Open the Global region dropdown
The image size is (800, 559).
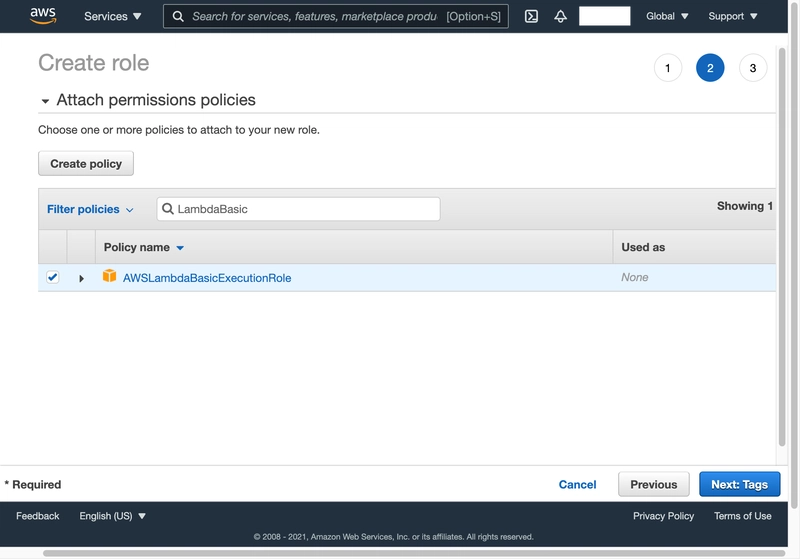click(x=667, y=16)
